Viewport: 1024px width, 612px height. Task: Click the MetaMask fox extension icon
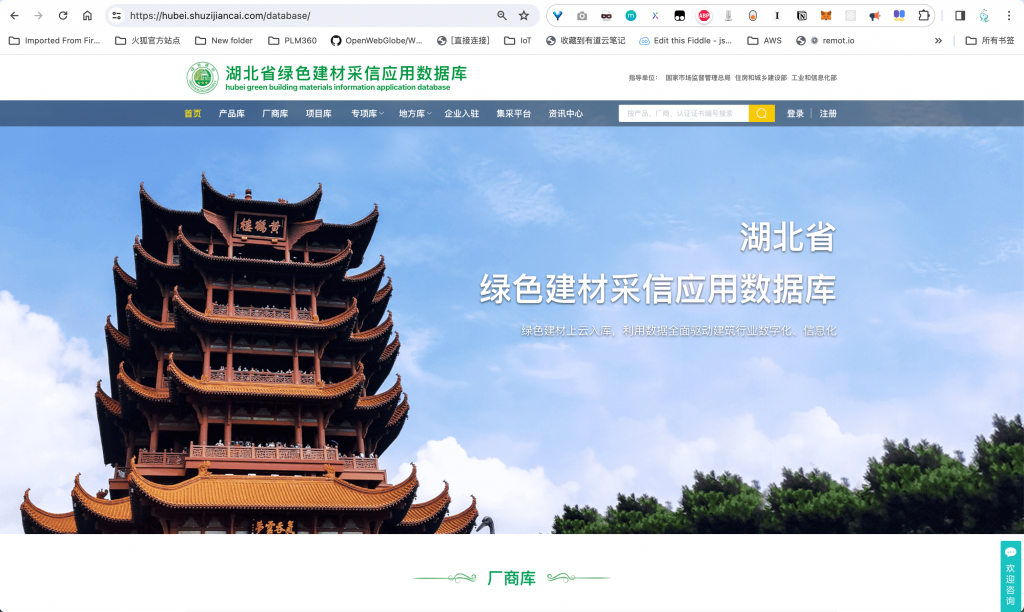tap(826, 16)
